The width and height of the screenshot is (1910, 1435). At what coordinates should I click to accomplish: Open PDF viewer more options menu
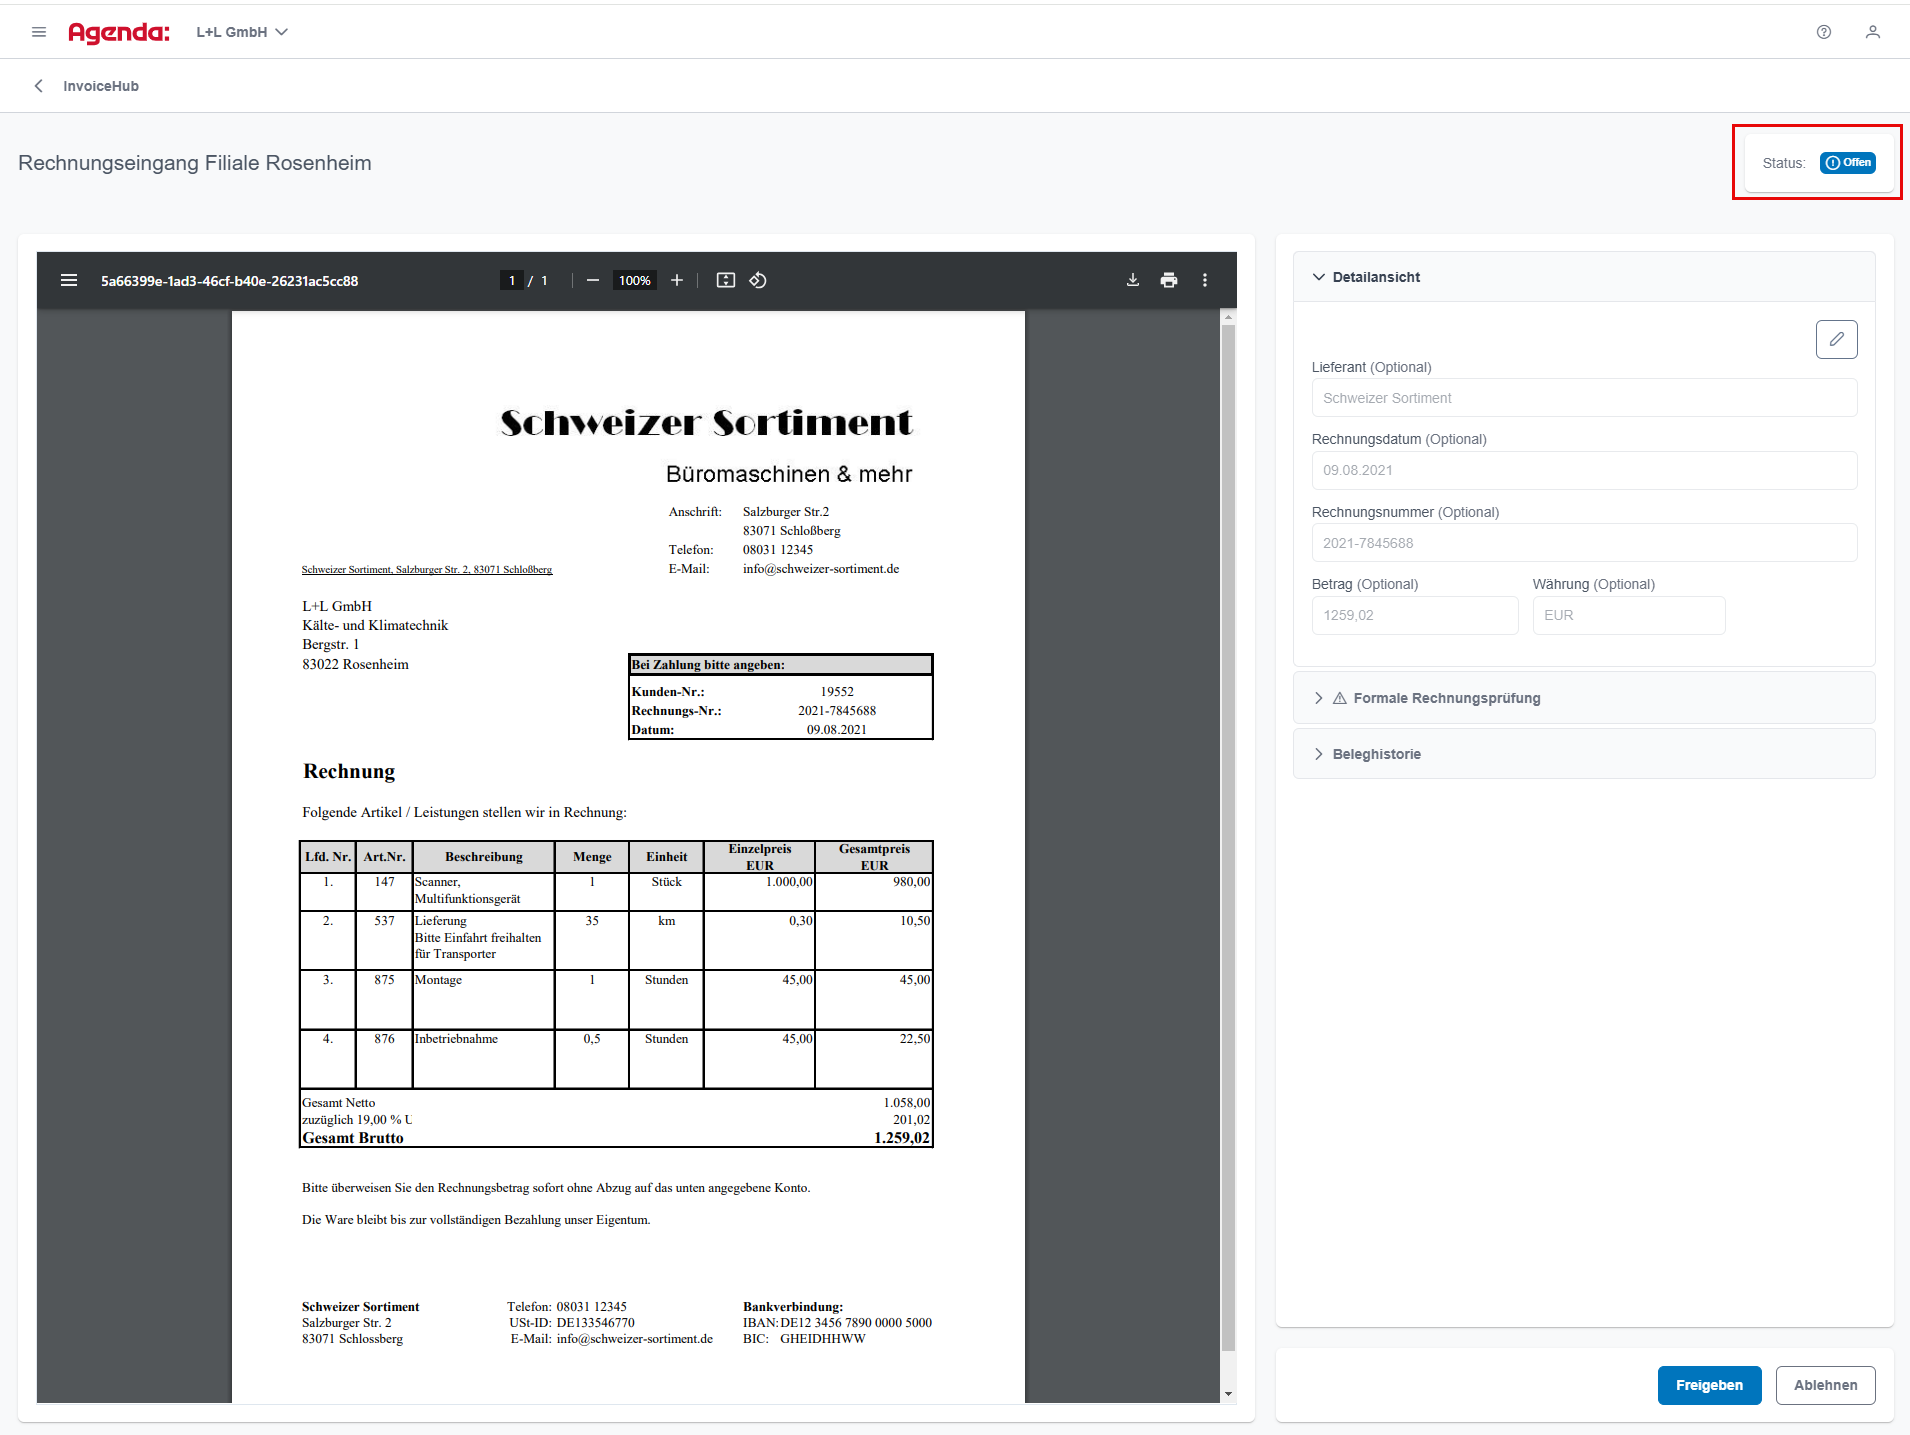click(x=1205, y=280)
